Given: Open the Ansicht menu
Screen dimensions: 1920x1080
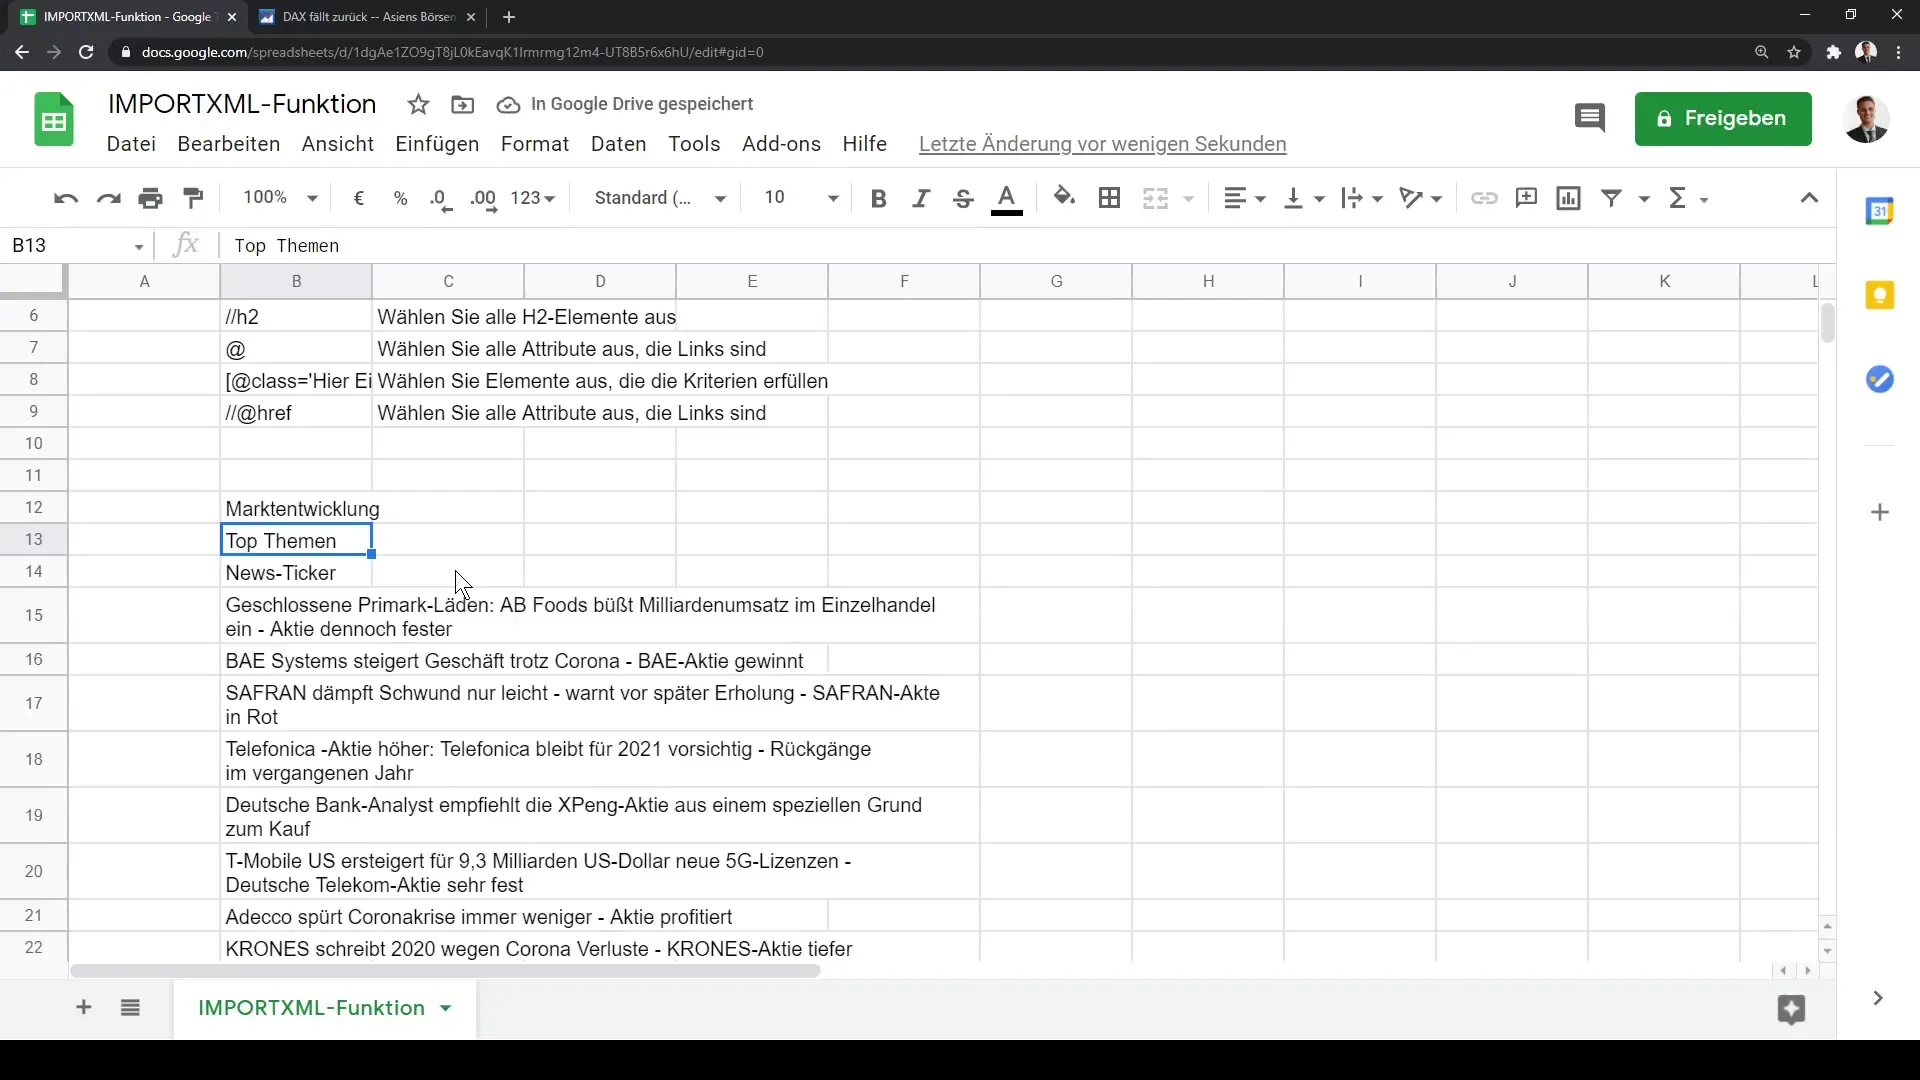Looking at the screenshot, I should pos(338,144).
